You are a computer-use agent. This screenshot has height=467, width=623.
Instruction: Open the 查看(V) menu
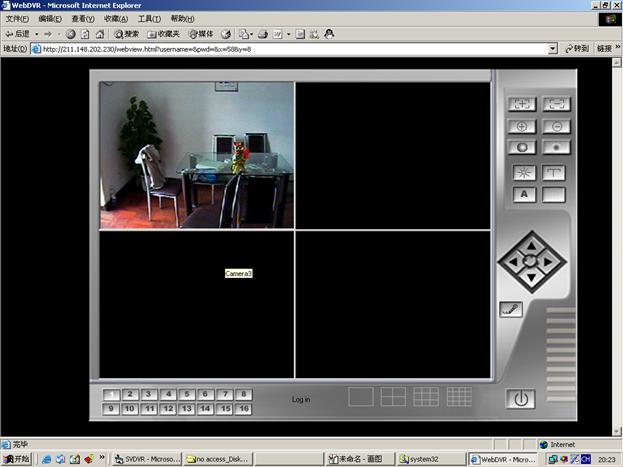click(84, 19)
